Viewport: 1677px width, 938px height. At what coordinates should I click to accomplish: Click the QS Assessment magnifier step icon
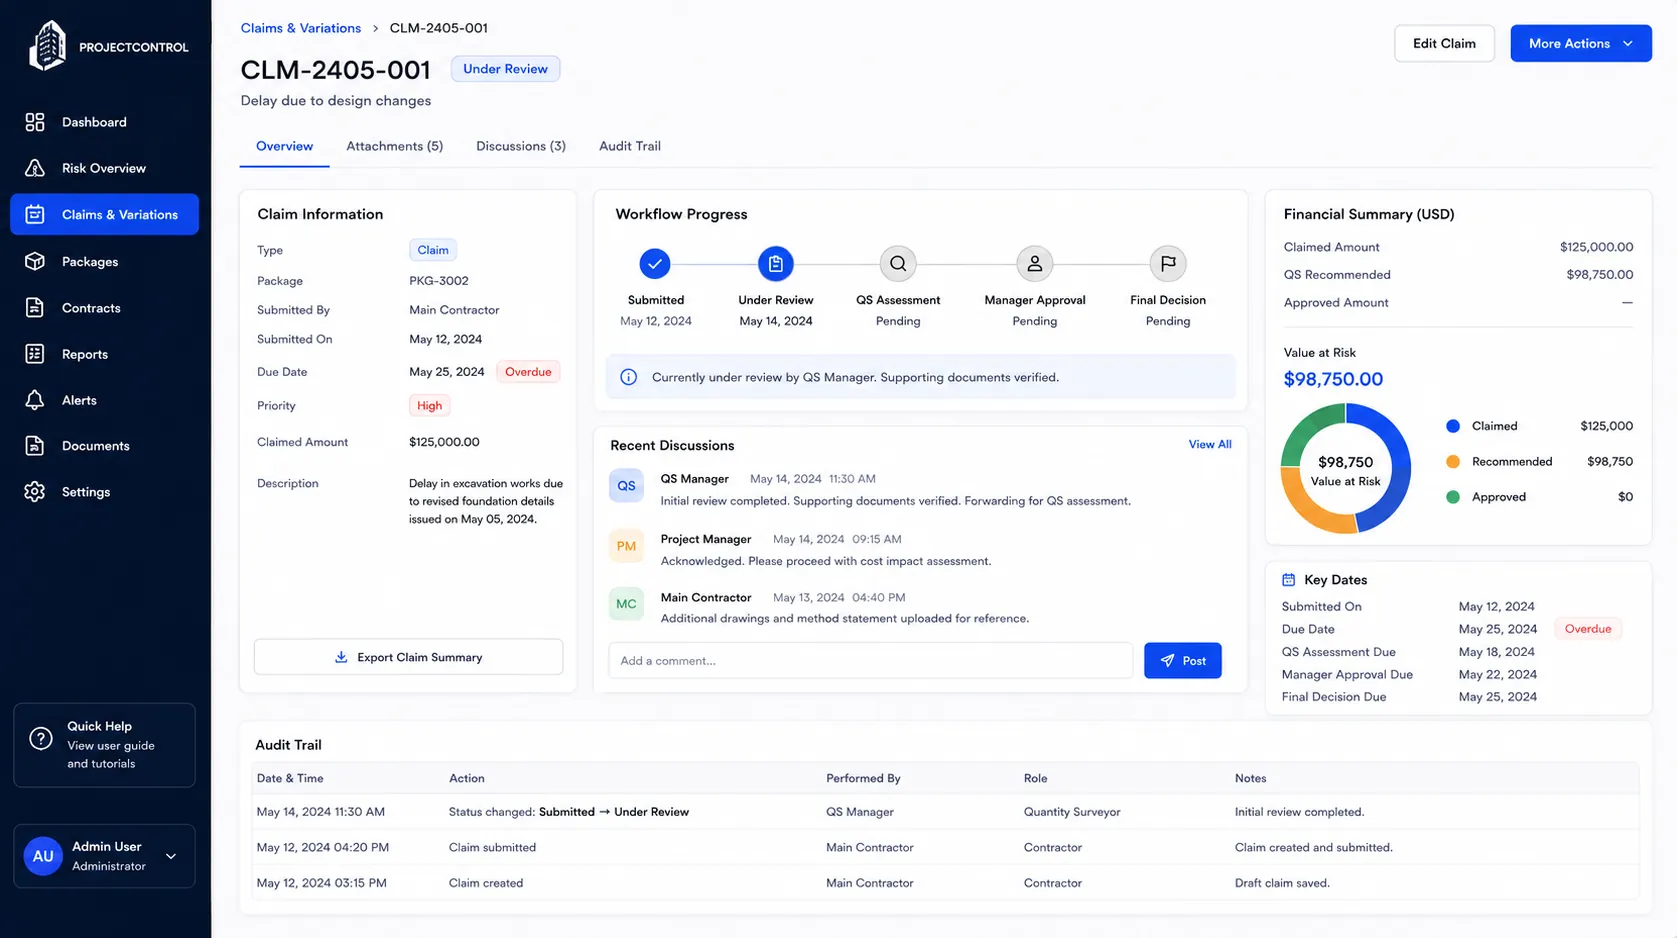click(898, 264)
